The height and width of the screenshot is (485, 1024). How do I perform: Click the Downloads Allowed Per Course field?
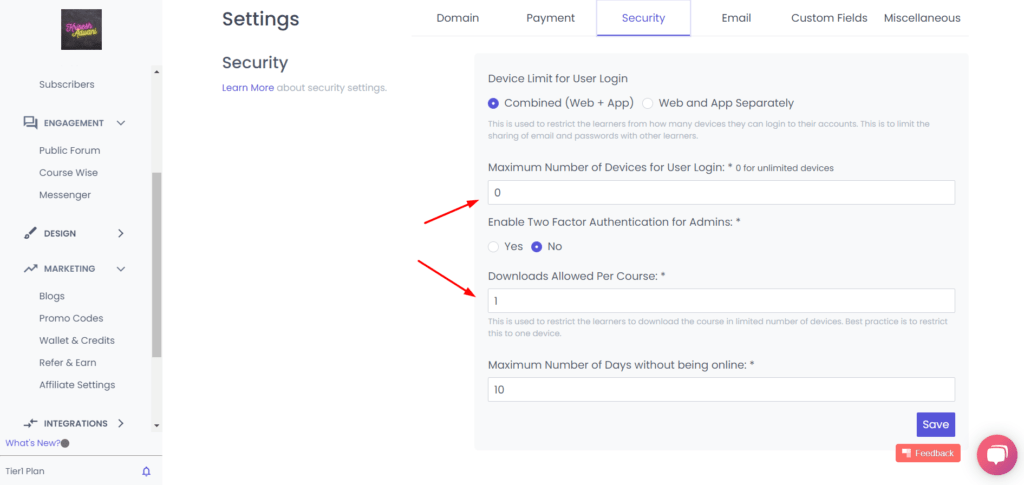tap(721, 300)
